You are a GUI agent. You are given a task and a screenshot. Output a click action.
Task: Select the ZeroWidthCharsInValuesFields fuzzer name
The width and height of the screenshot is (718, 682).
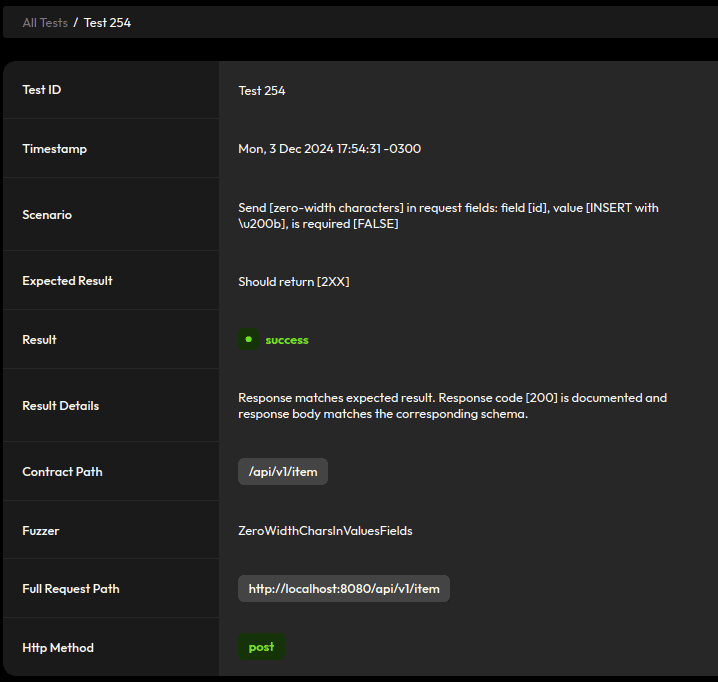point(325,531)
